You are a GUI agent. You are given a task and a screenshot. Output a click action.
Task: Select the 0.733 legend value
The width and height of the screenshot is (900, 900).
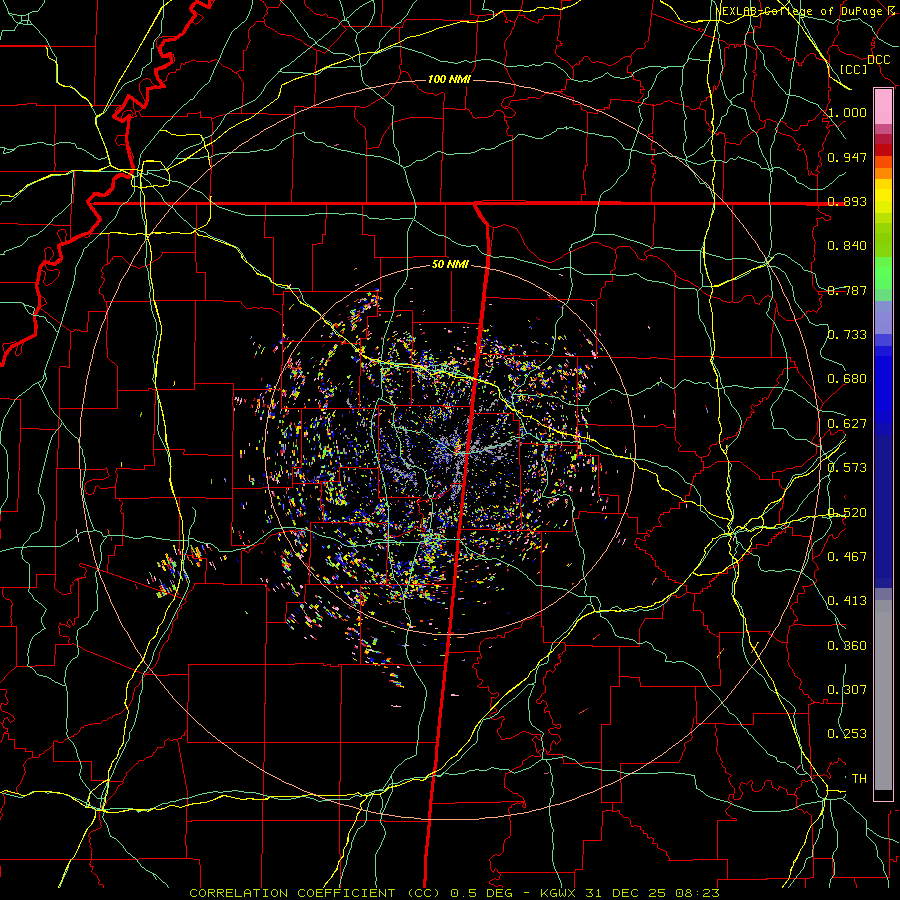(x=847, y=335)
